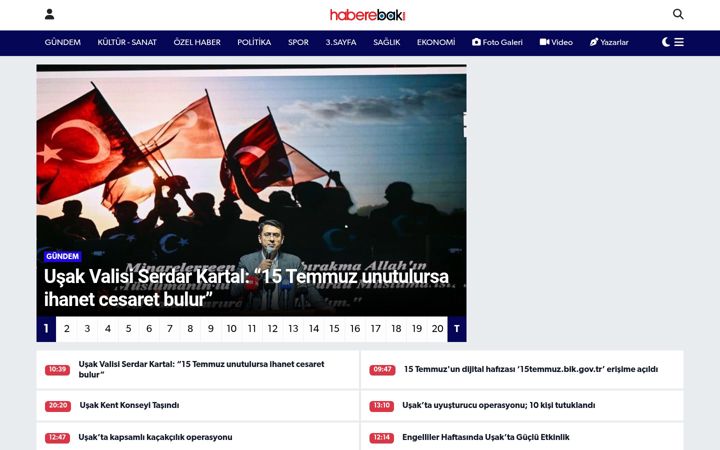Open slider headline "15 Temmuz unutulursa ihanet cesaret bulur"
This screenshot has width=720, height=450.
coord(246,288)
